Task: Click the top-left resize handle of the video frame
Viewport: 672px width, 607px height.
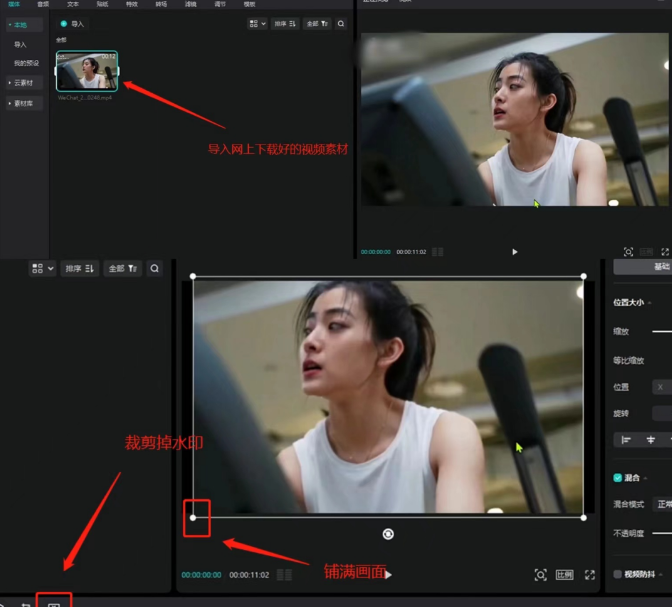Action: (193, 276)
